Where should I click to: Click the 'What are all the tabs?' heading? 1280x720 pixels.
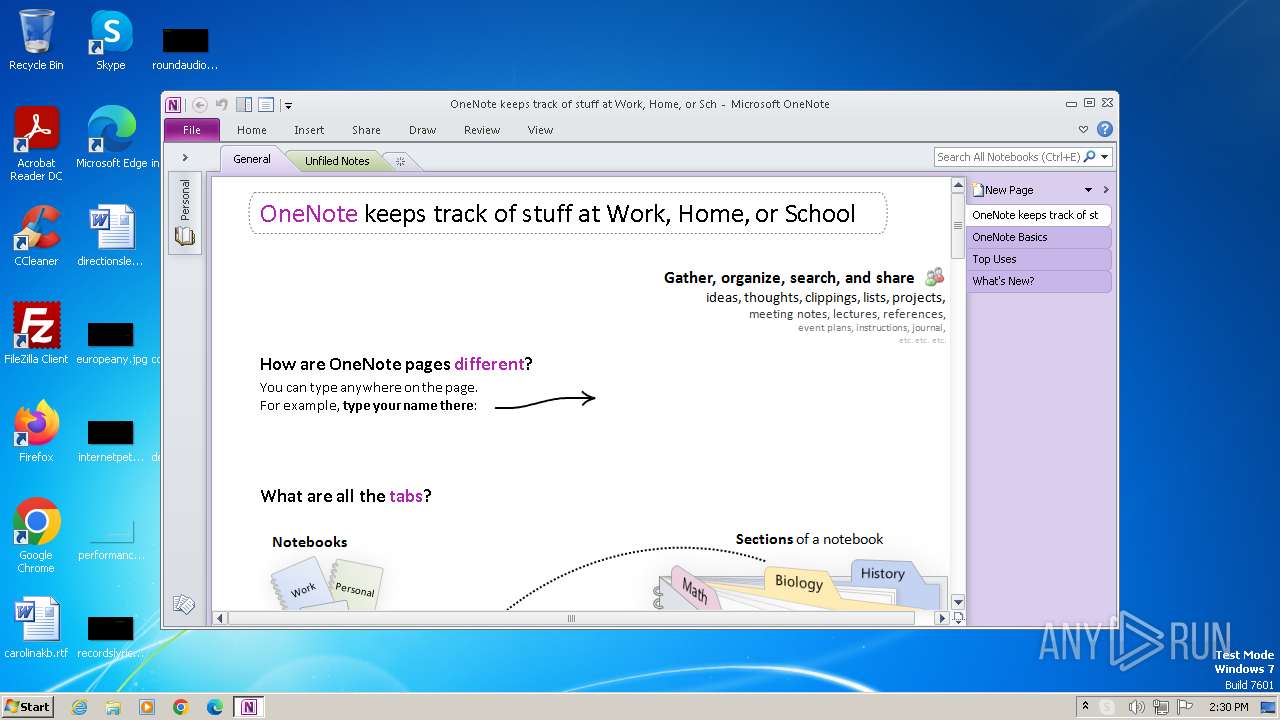(346, 496)
